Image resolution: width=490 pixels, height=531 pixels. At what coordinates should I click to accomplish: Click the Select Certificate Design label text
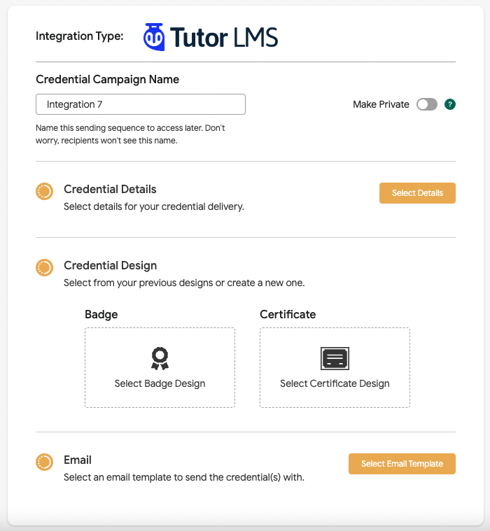(335, 383)
